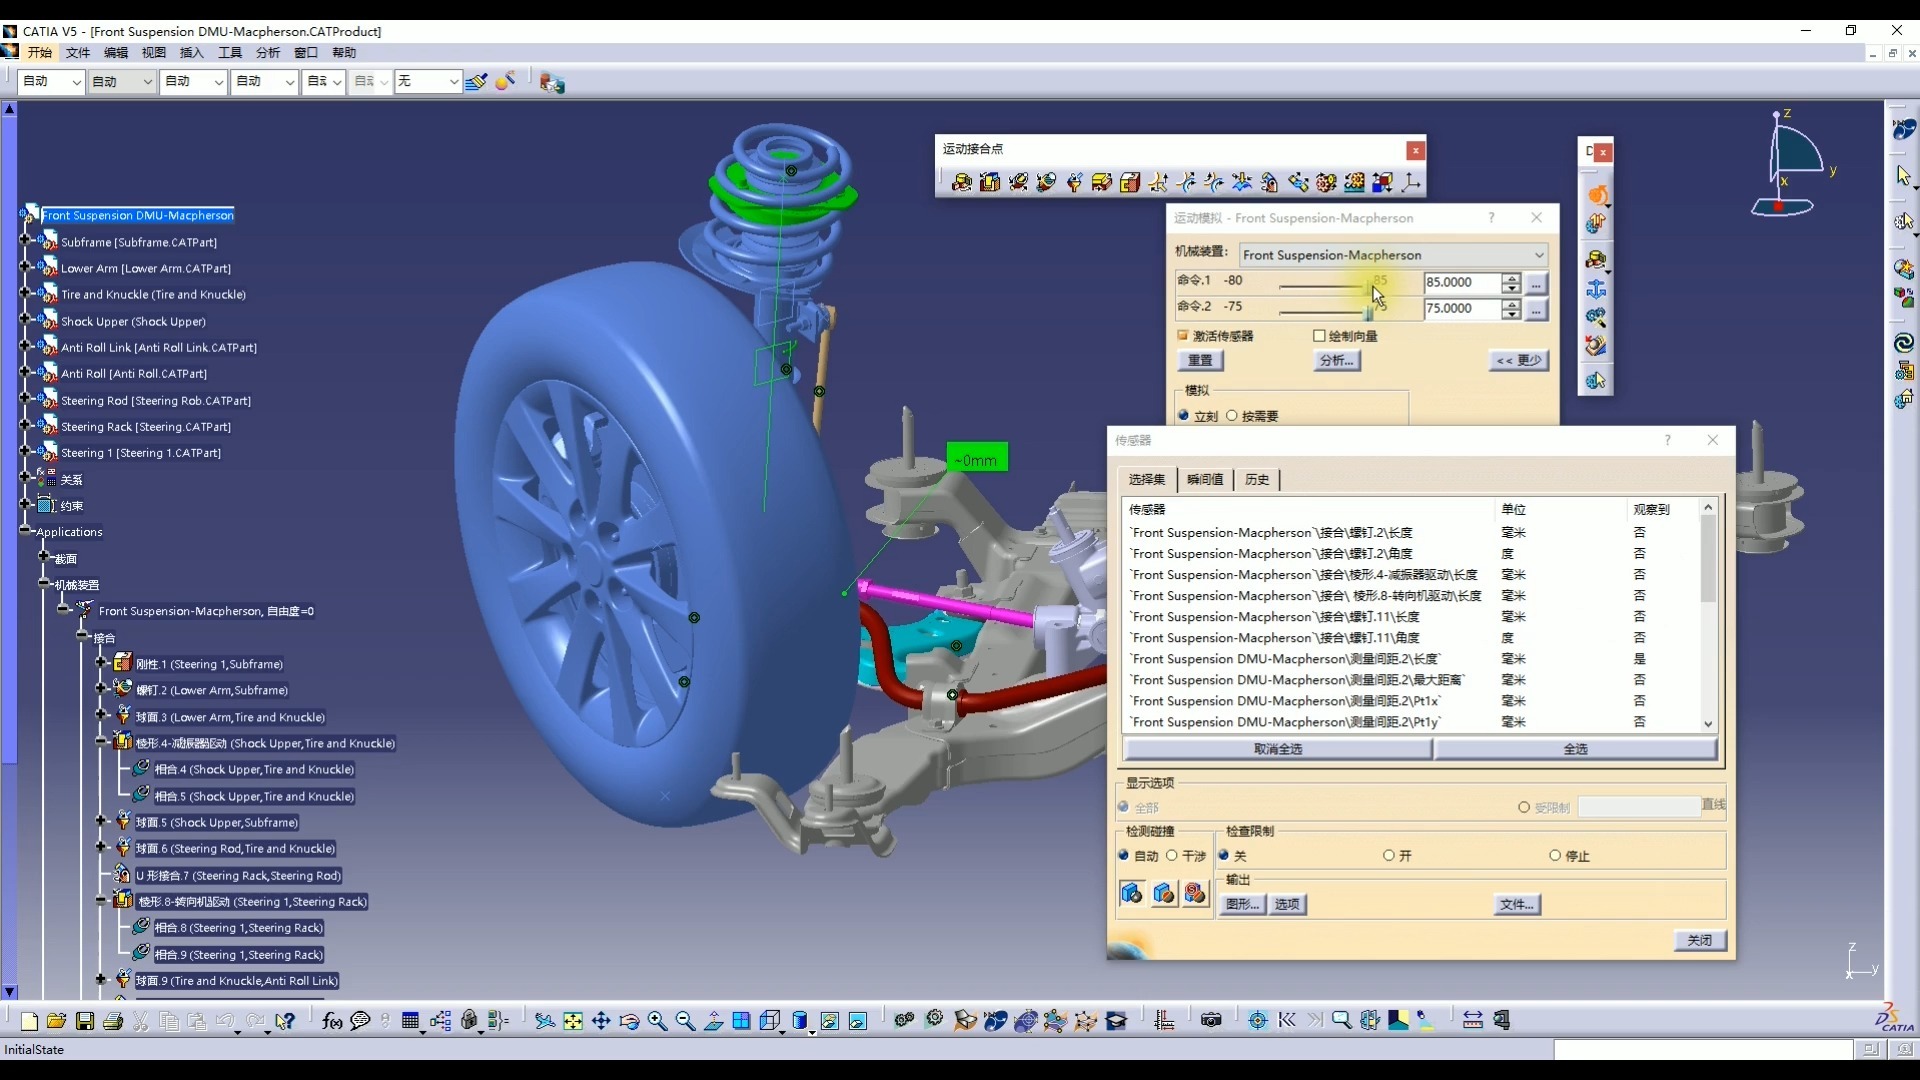
Task: Click the orange simulation icon in vertical DMU toolbar
Action: 1597,195
